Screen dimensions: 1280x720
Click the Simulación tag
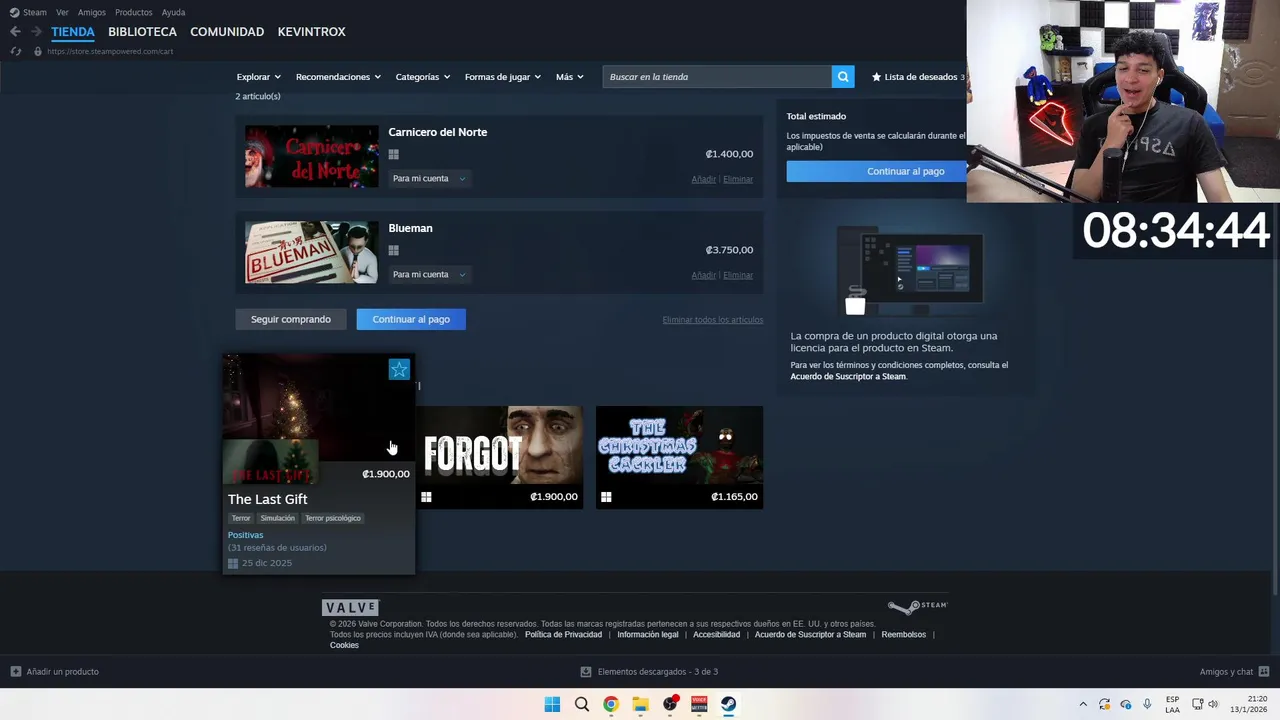[277, 518]
